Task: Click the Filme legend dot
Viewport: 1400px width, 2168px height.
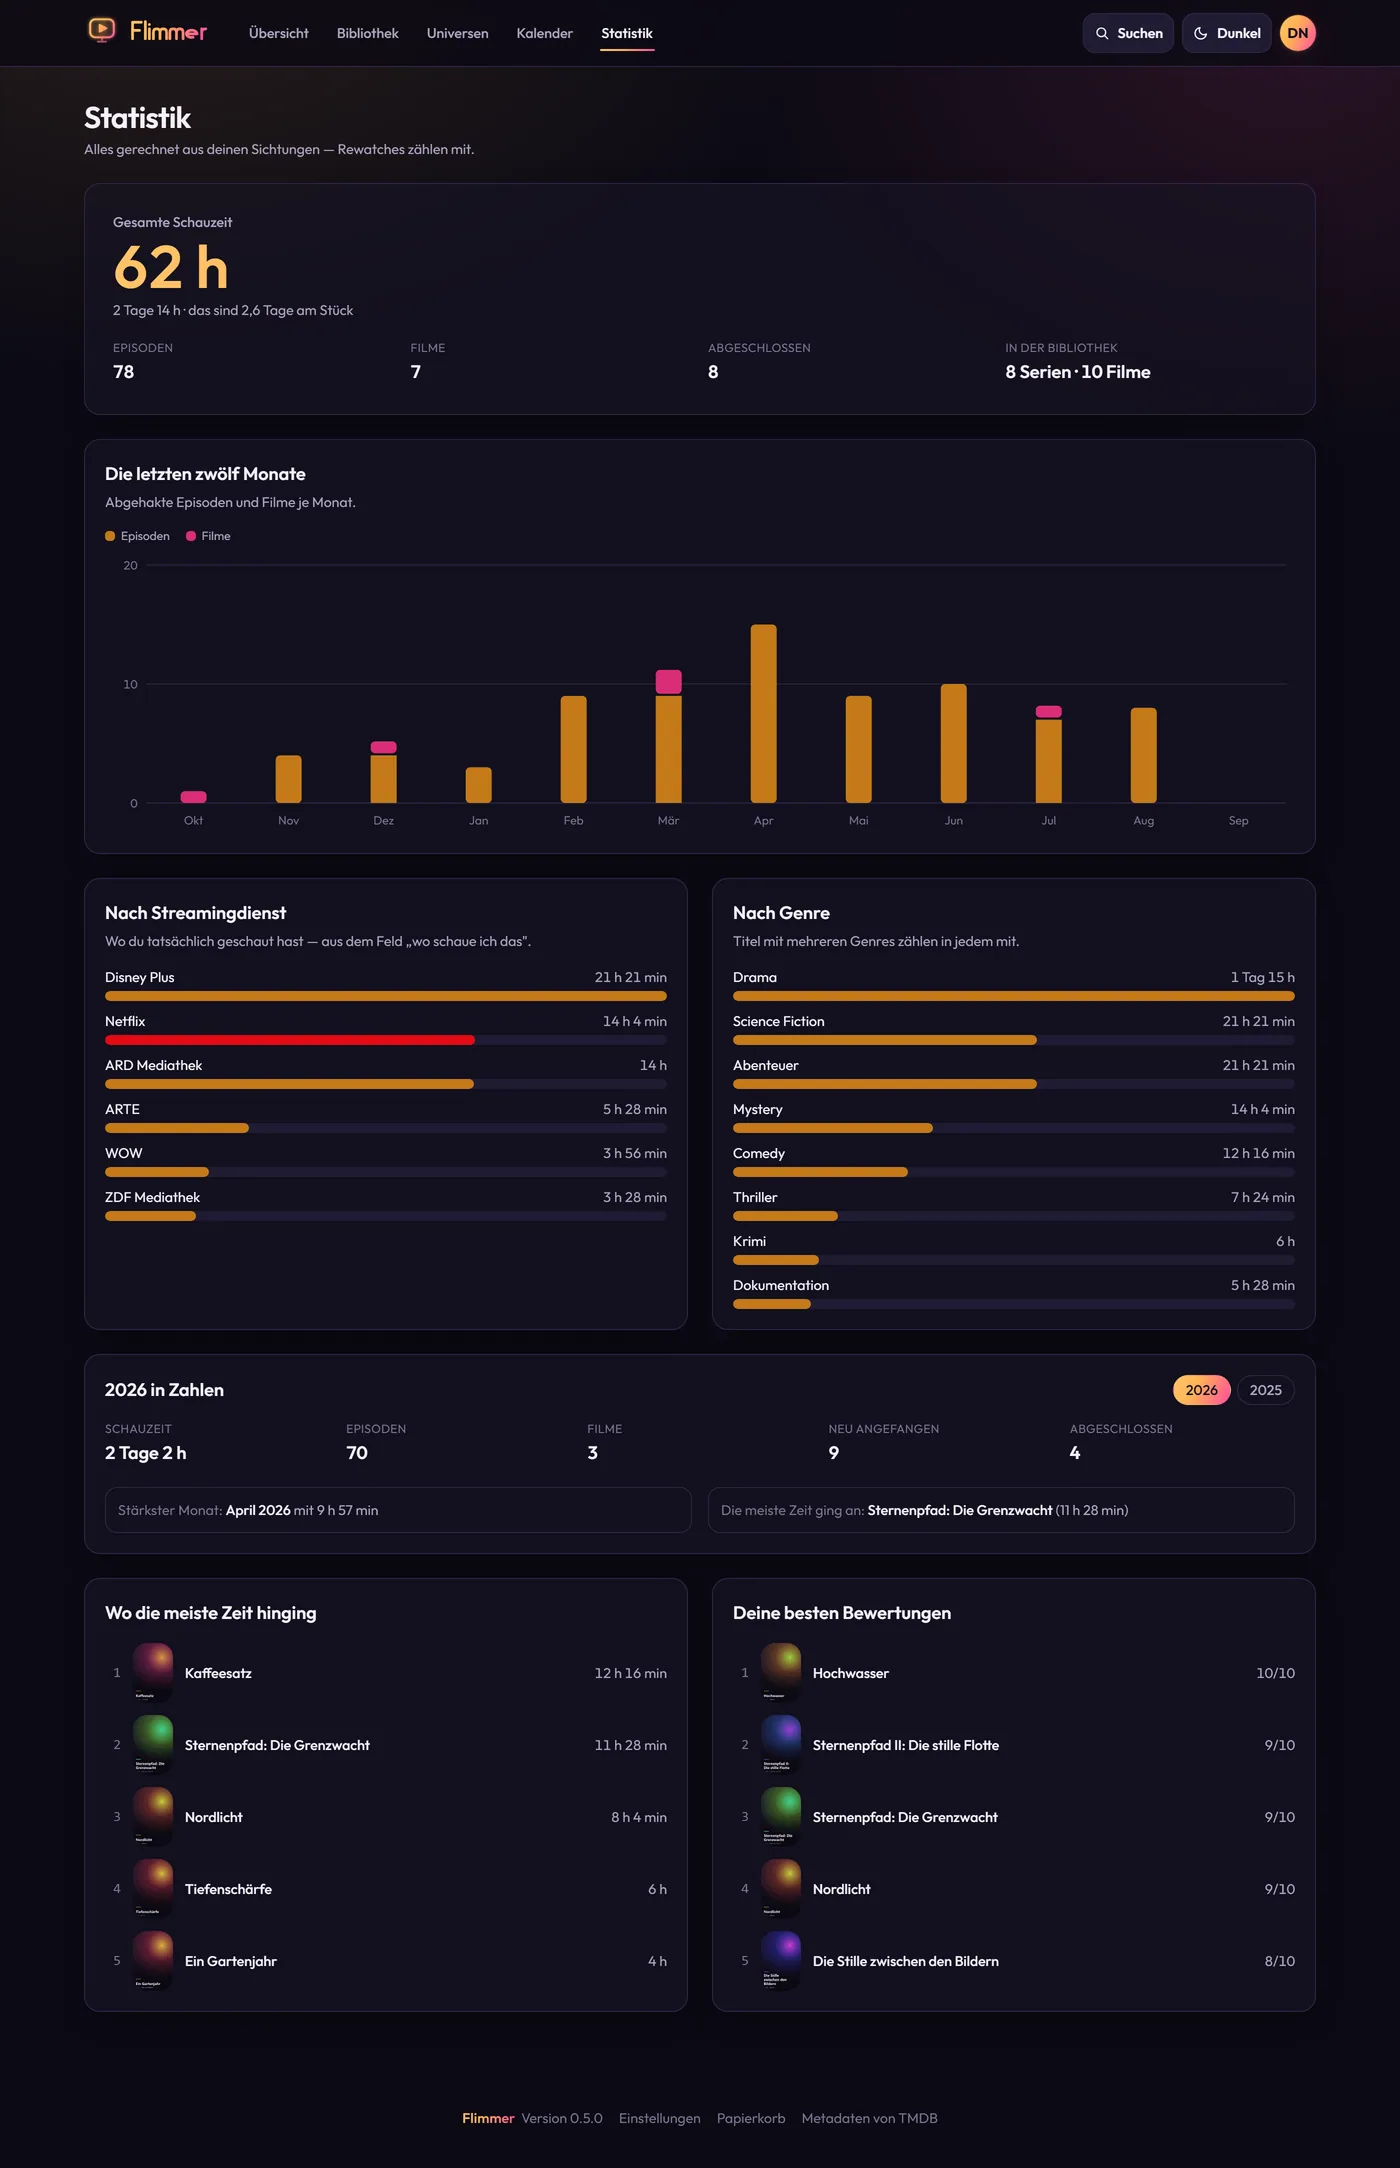Action: [x=191, y=536]
